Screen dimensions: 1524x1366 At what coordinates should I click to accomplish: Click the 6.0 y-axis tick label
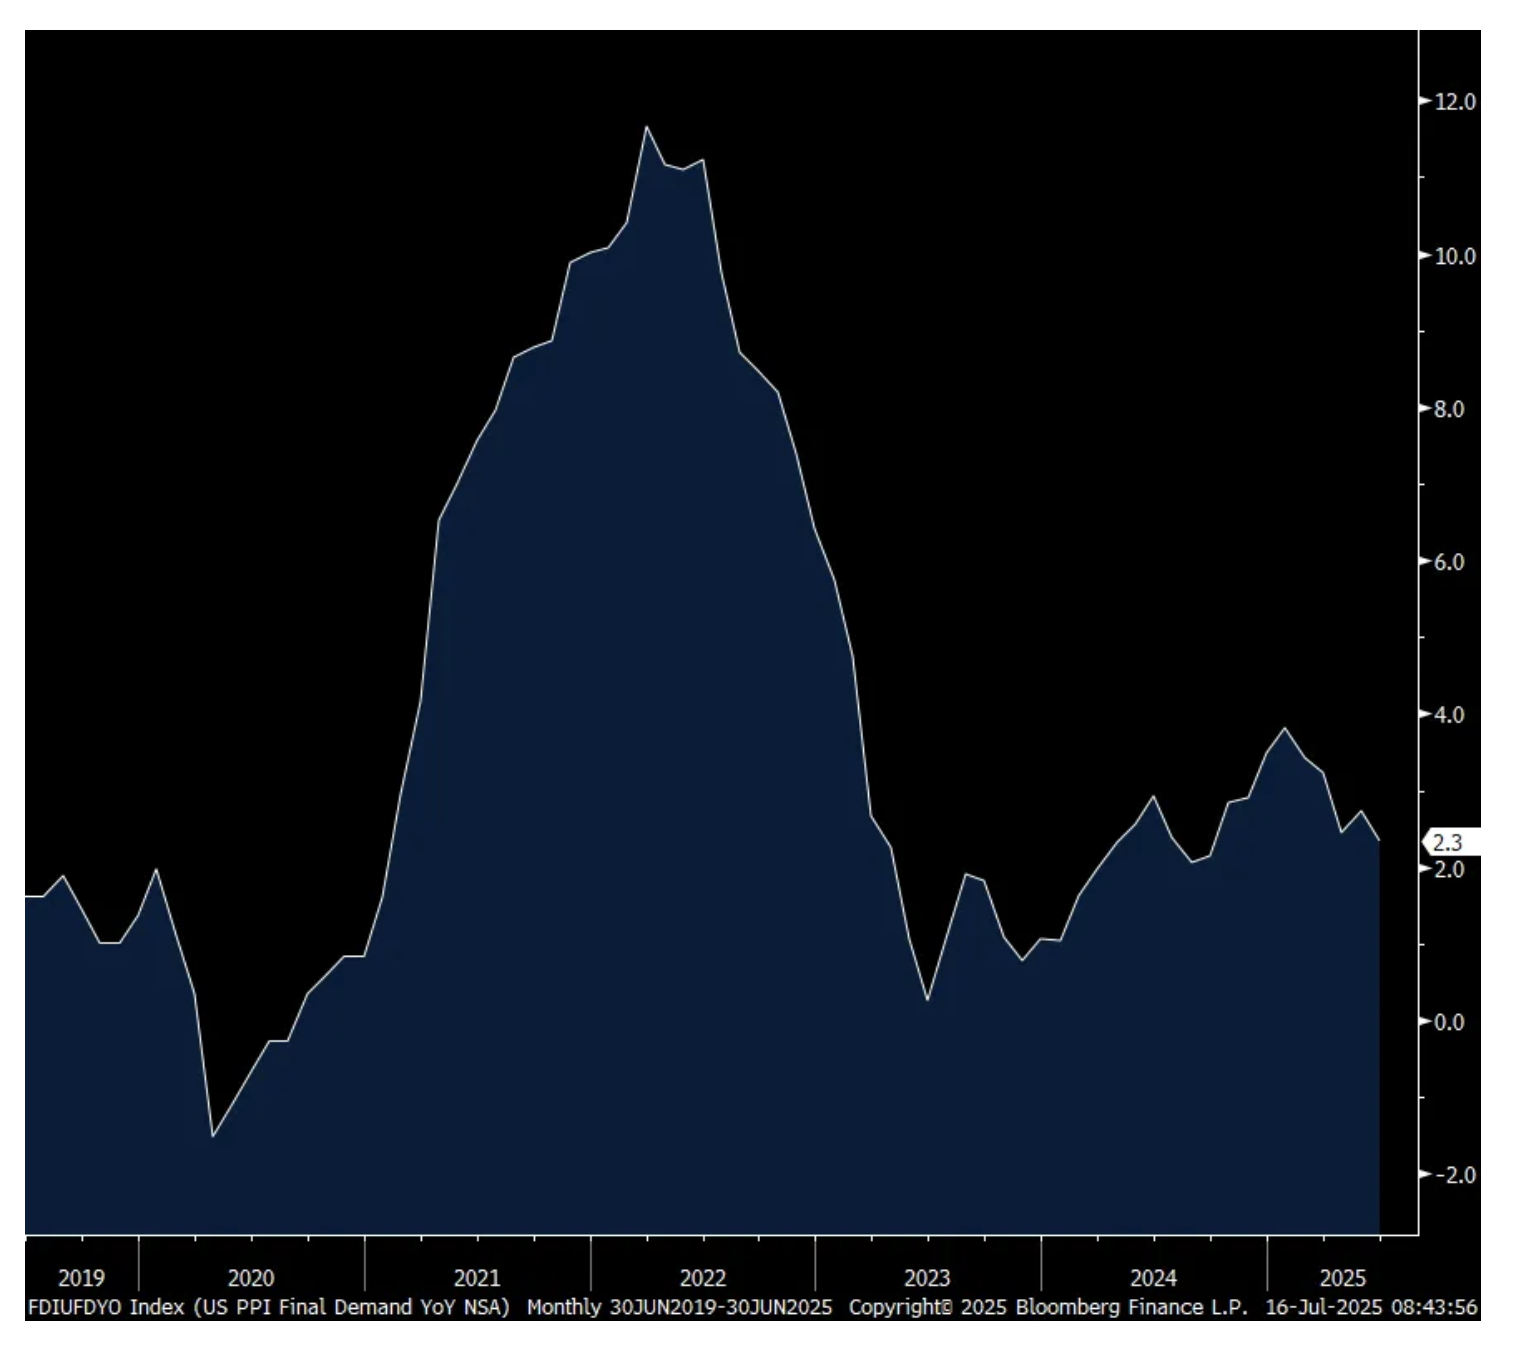(x=1454, y=562)
